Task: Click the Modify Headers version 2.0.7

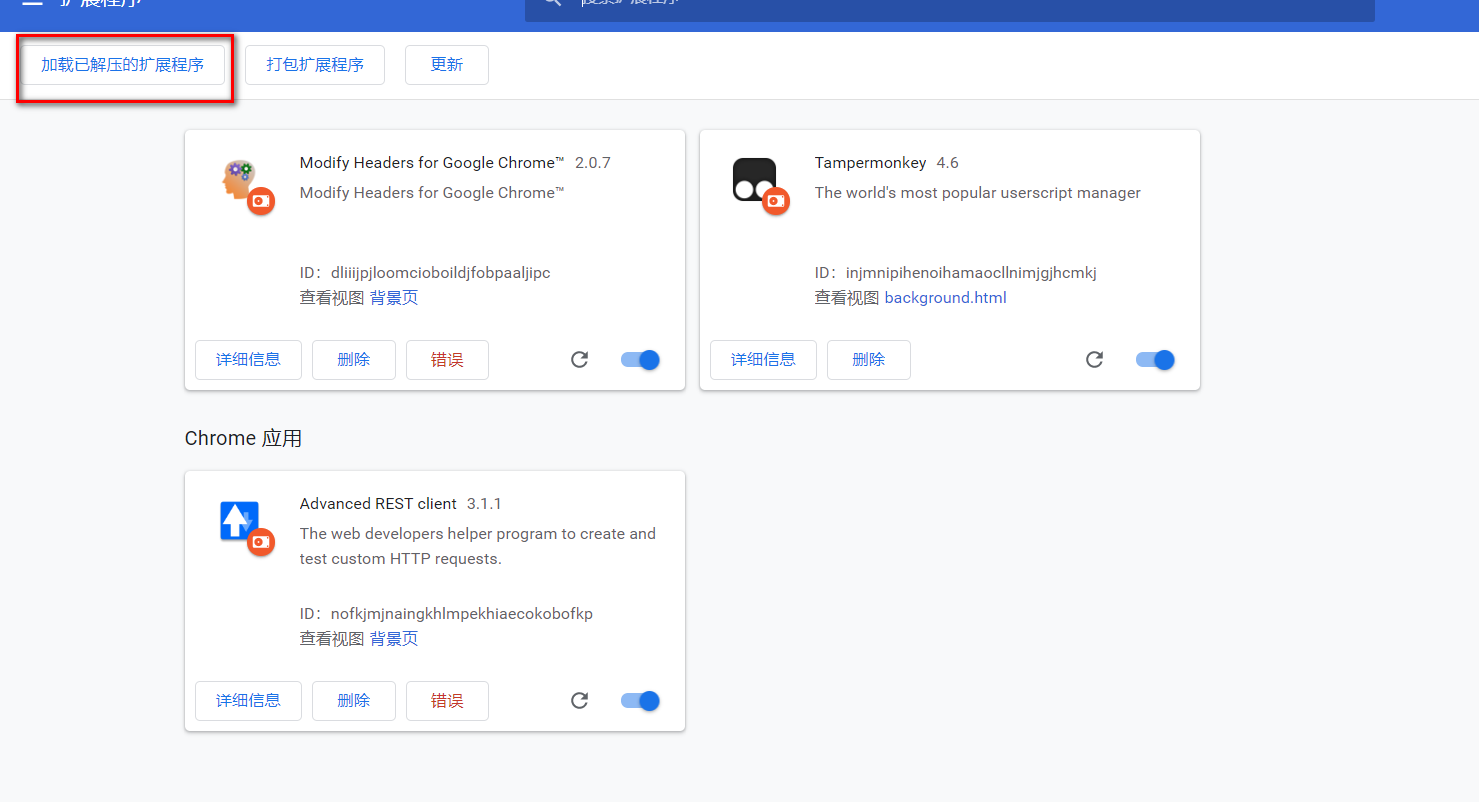Action: (593, 163)
